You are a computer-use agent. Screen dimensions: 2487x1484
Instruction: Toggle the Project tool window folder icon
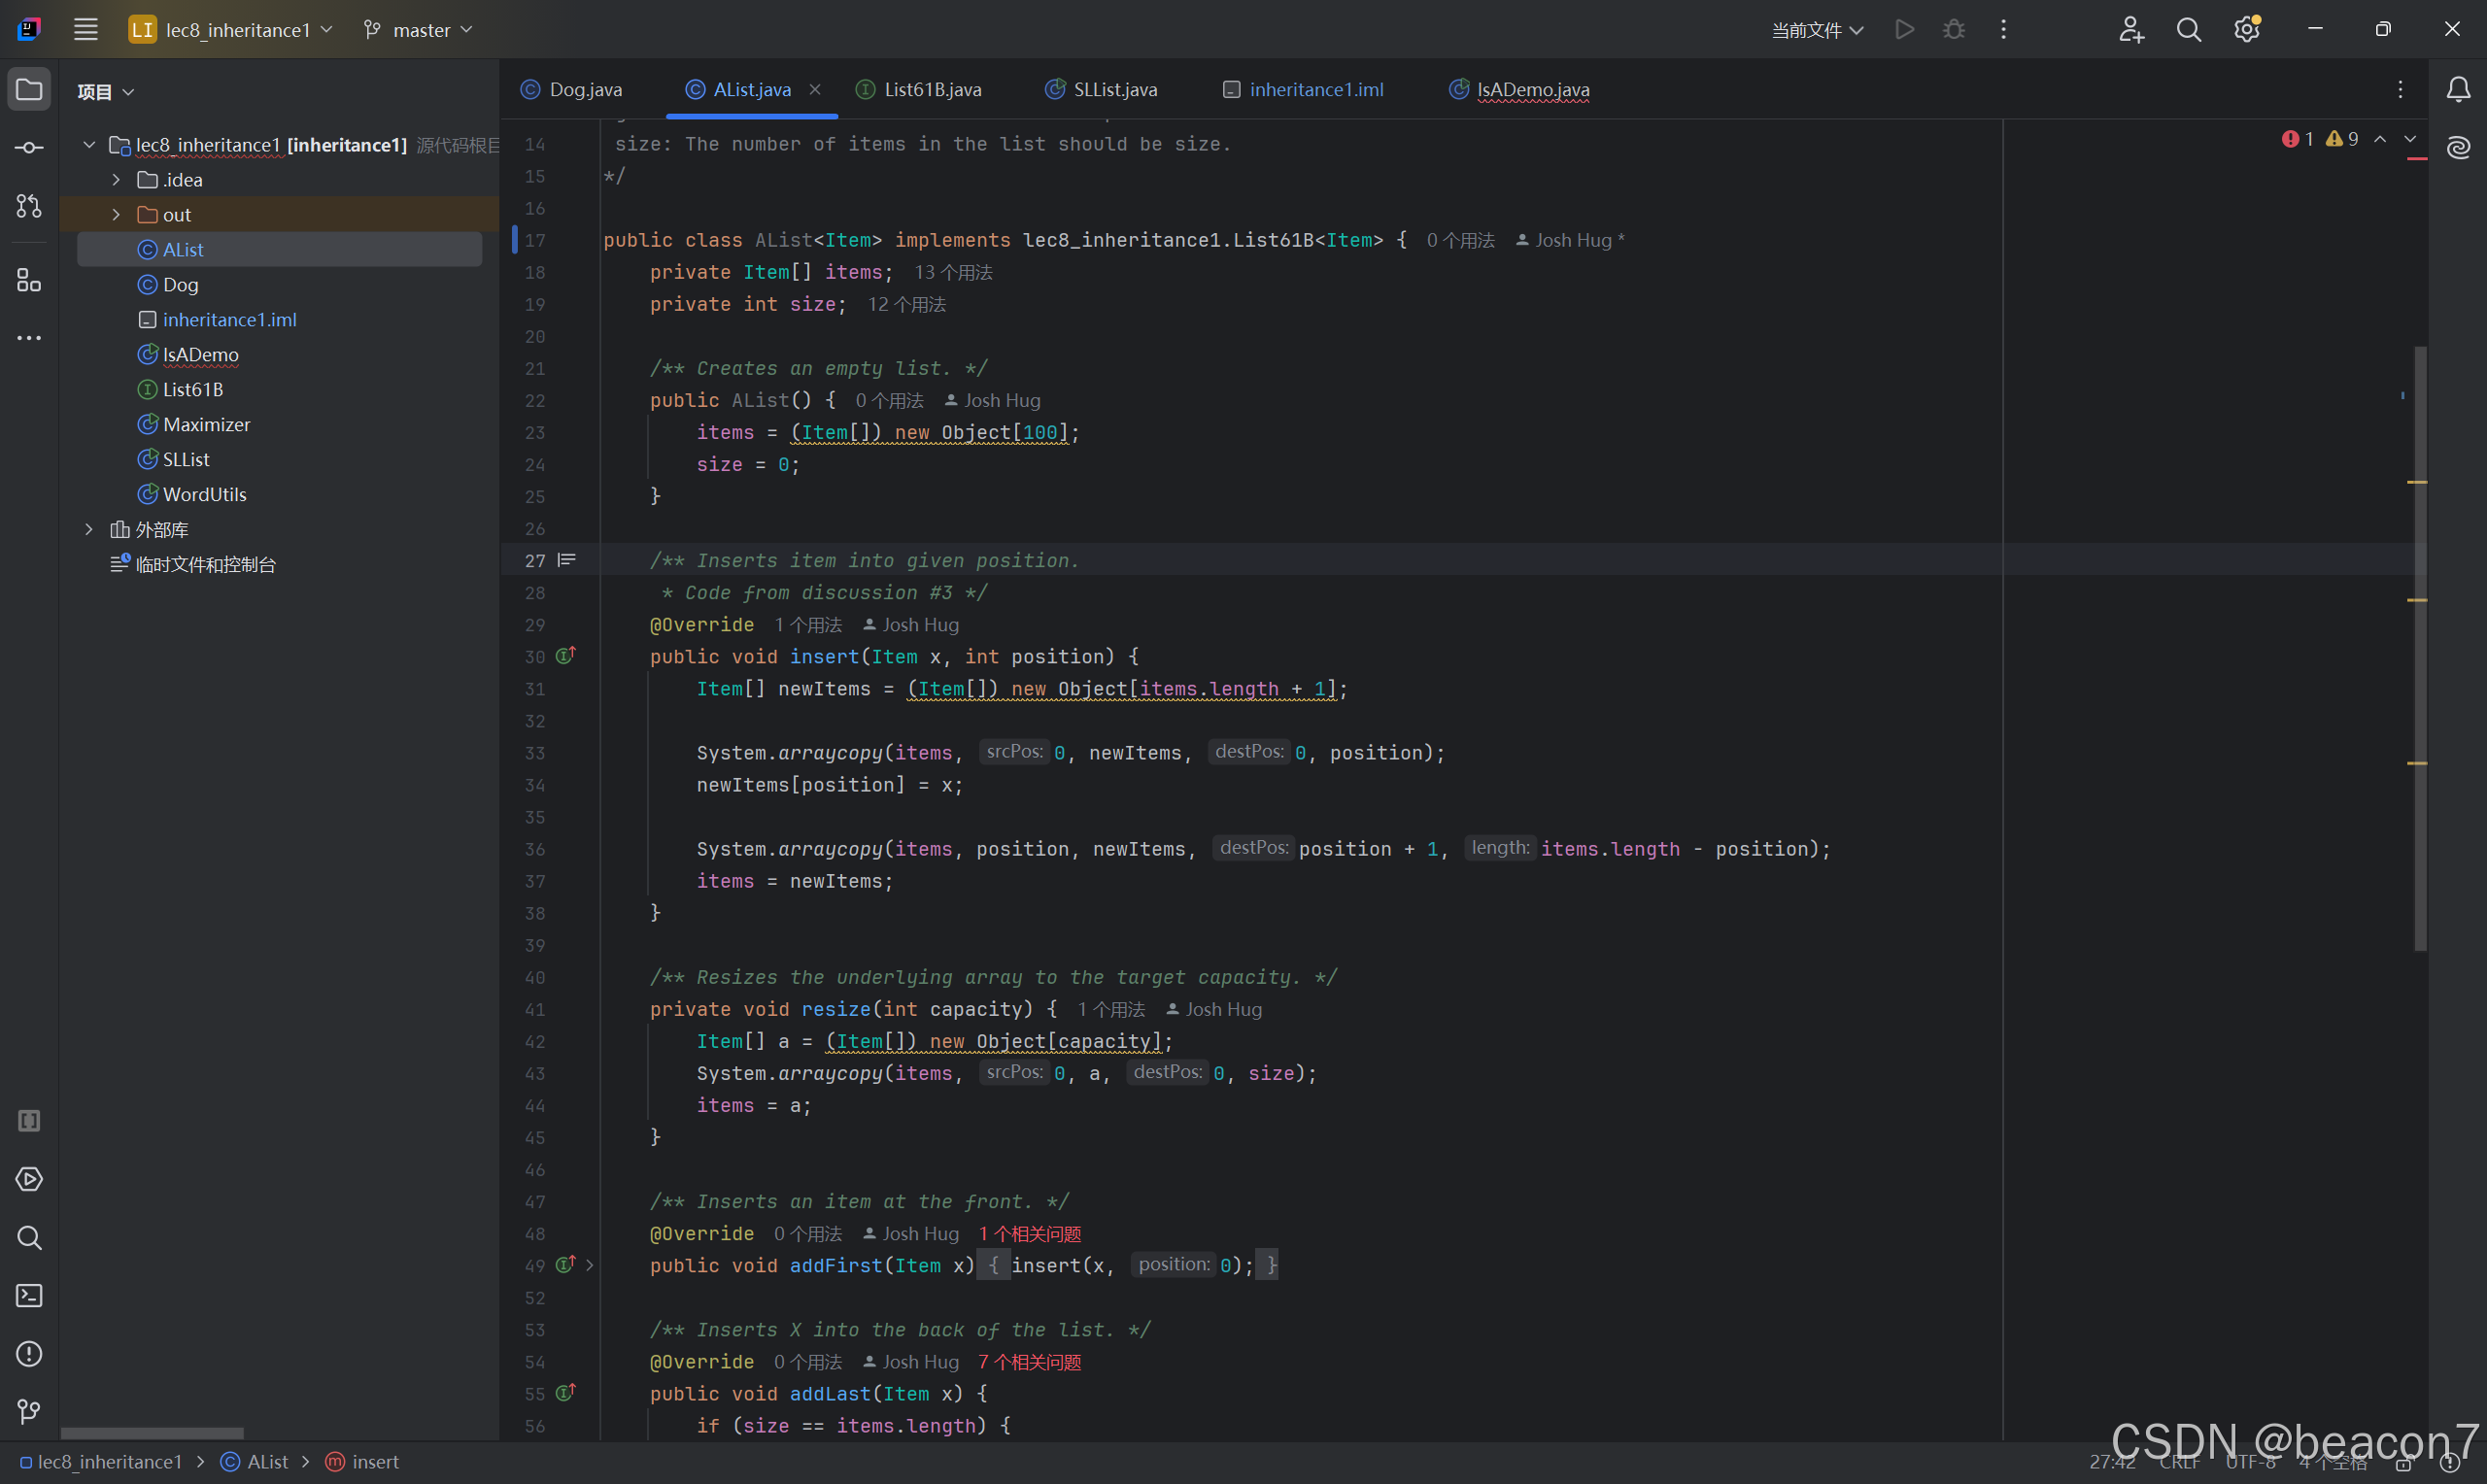coord(29,90)
